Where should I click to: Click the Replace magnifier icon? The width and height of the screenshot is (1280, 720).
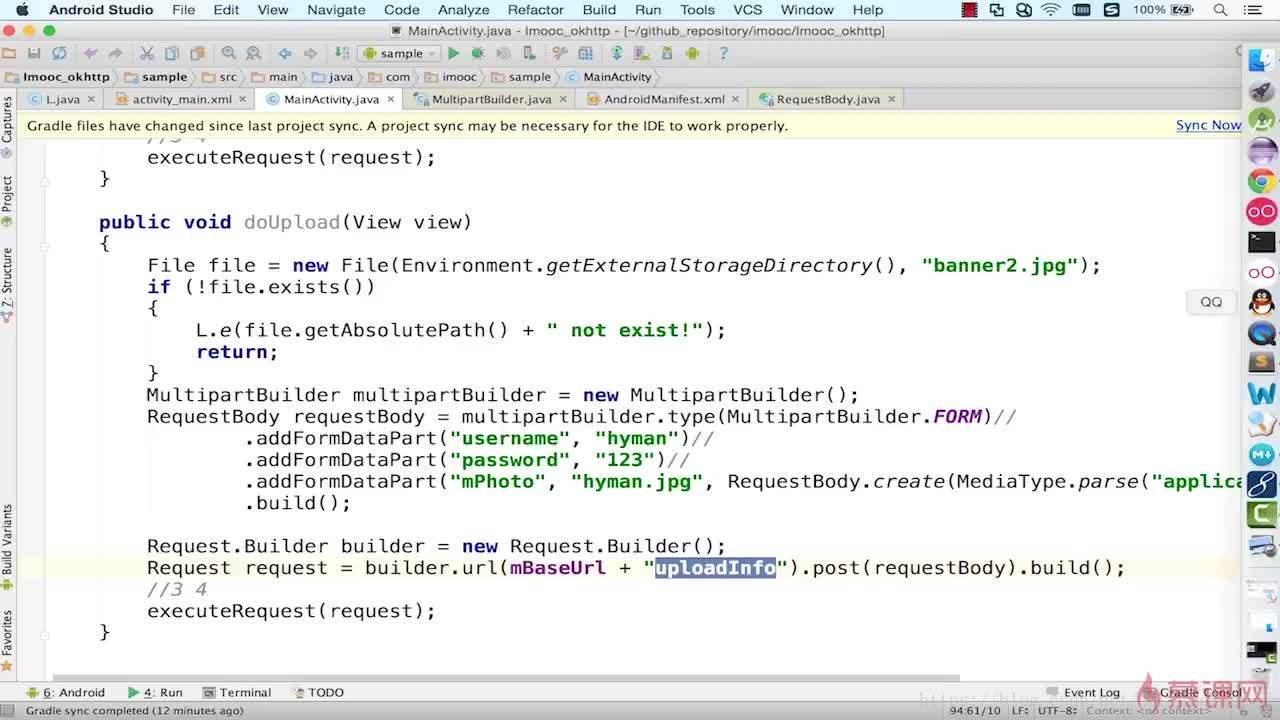click(253, 53)
